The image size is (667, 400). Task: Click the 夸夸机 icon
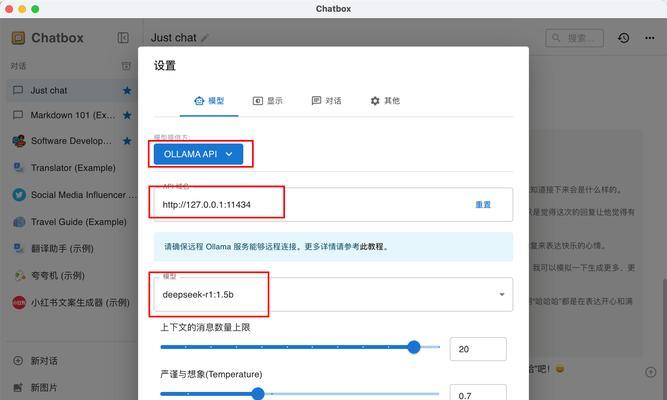20,275
